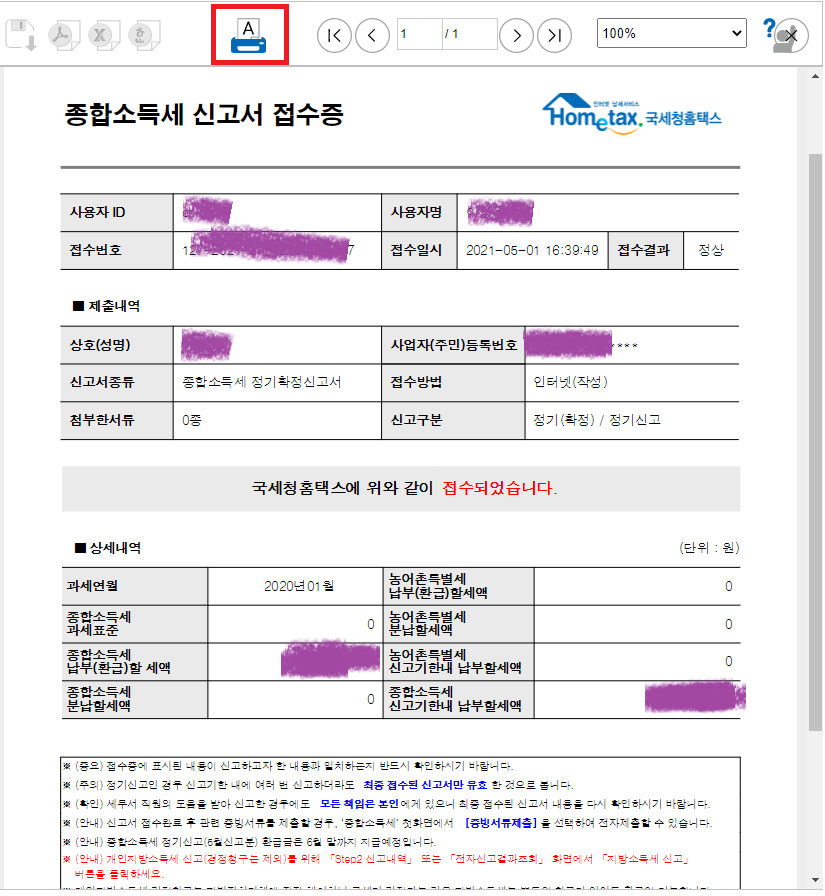Click the '사업자(주민)등록번호' label cell
The height and width of the screenshot is (896, 825).
click(x=453, y=345)
